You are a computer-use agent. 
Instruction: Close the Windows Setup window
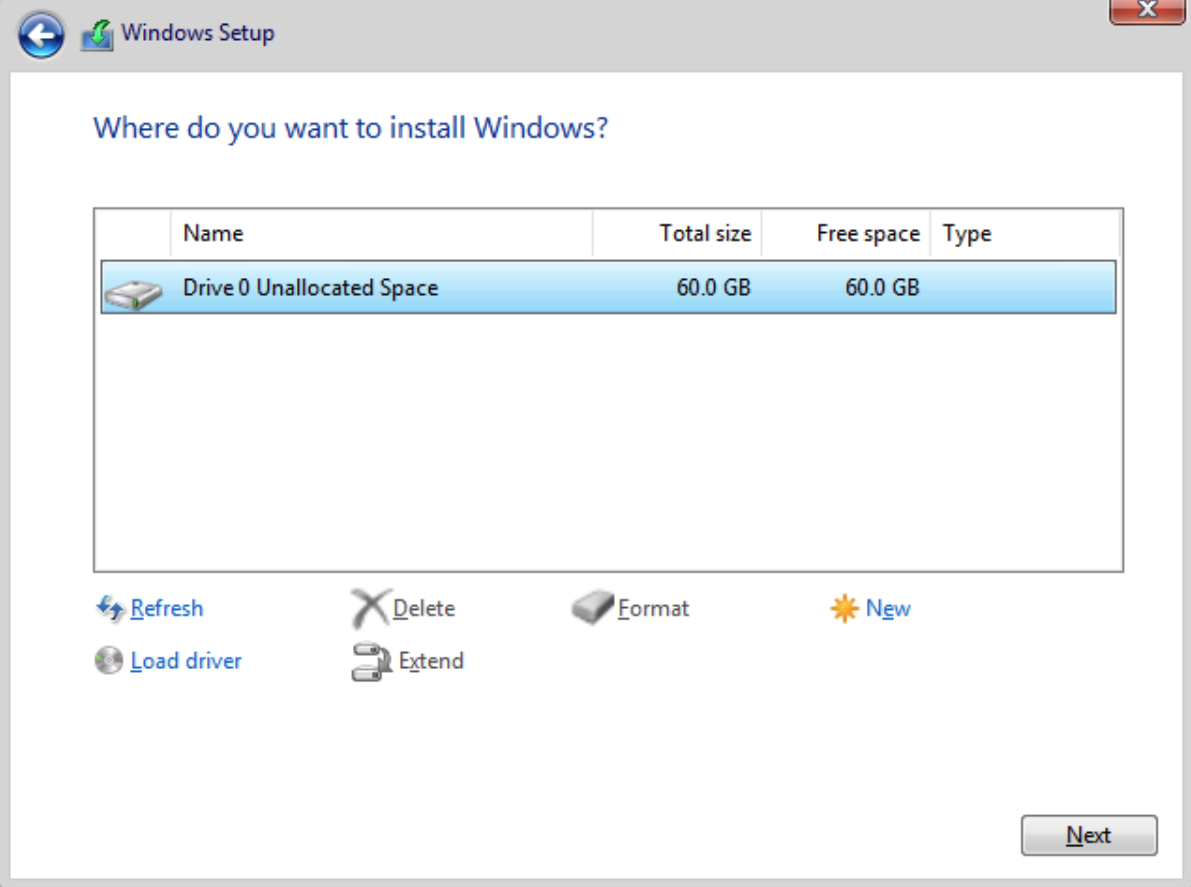pos(1147,10)
